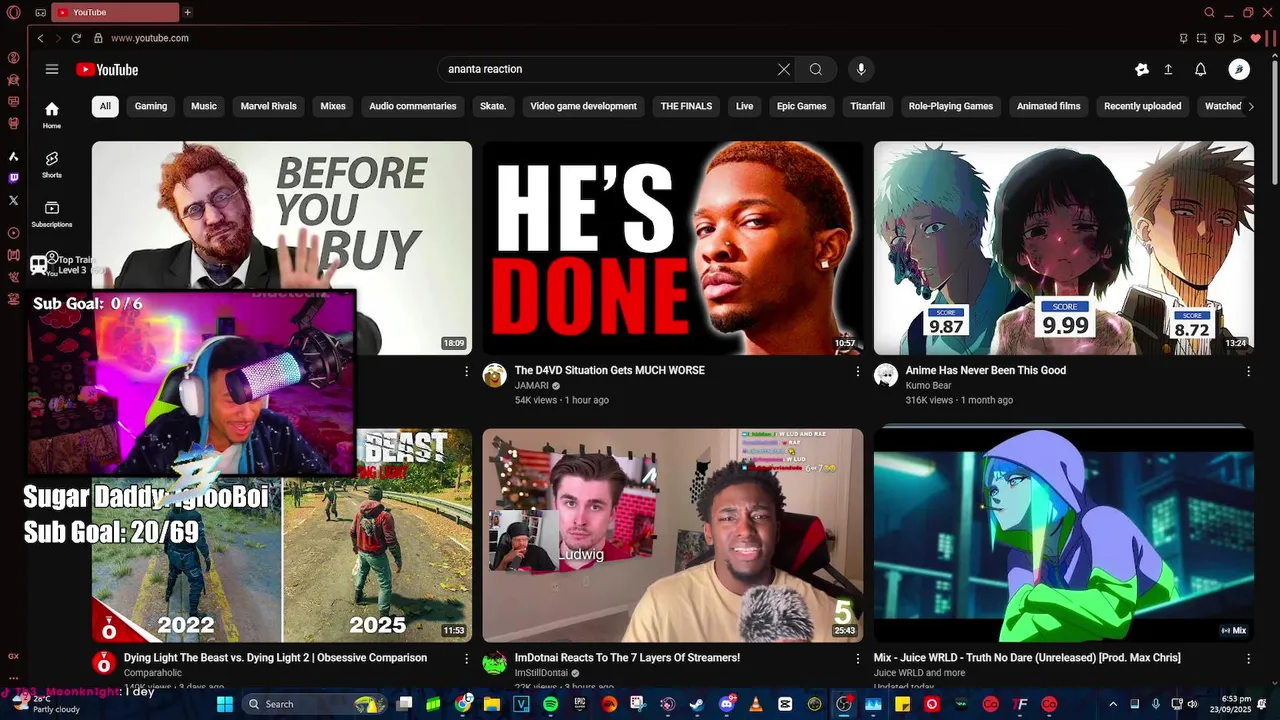Submit search with the magnifier button

tap(816, 69)
